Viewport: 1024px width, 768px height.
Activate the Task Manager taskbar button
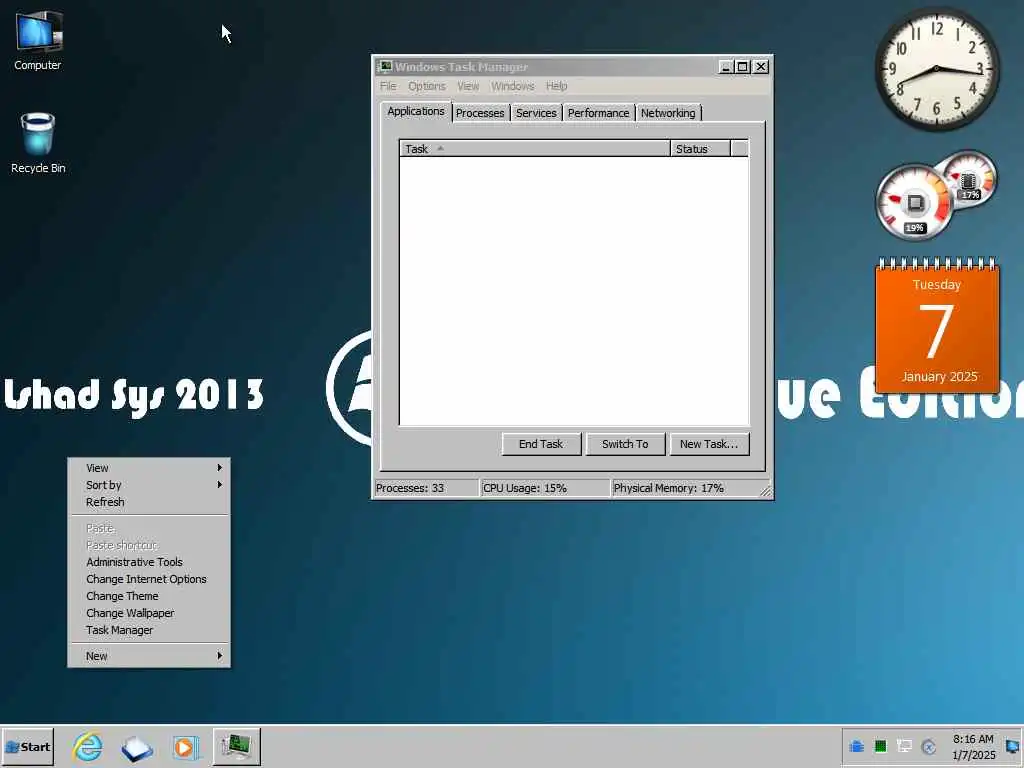[236, 746]
